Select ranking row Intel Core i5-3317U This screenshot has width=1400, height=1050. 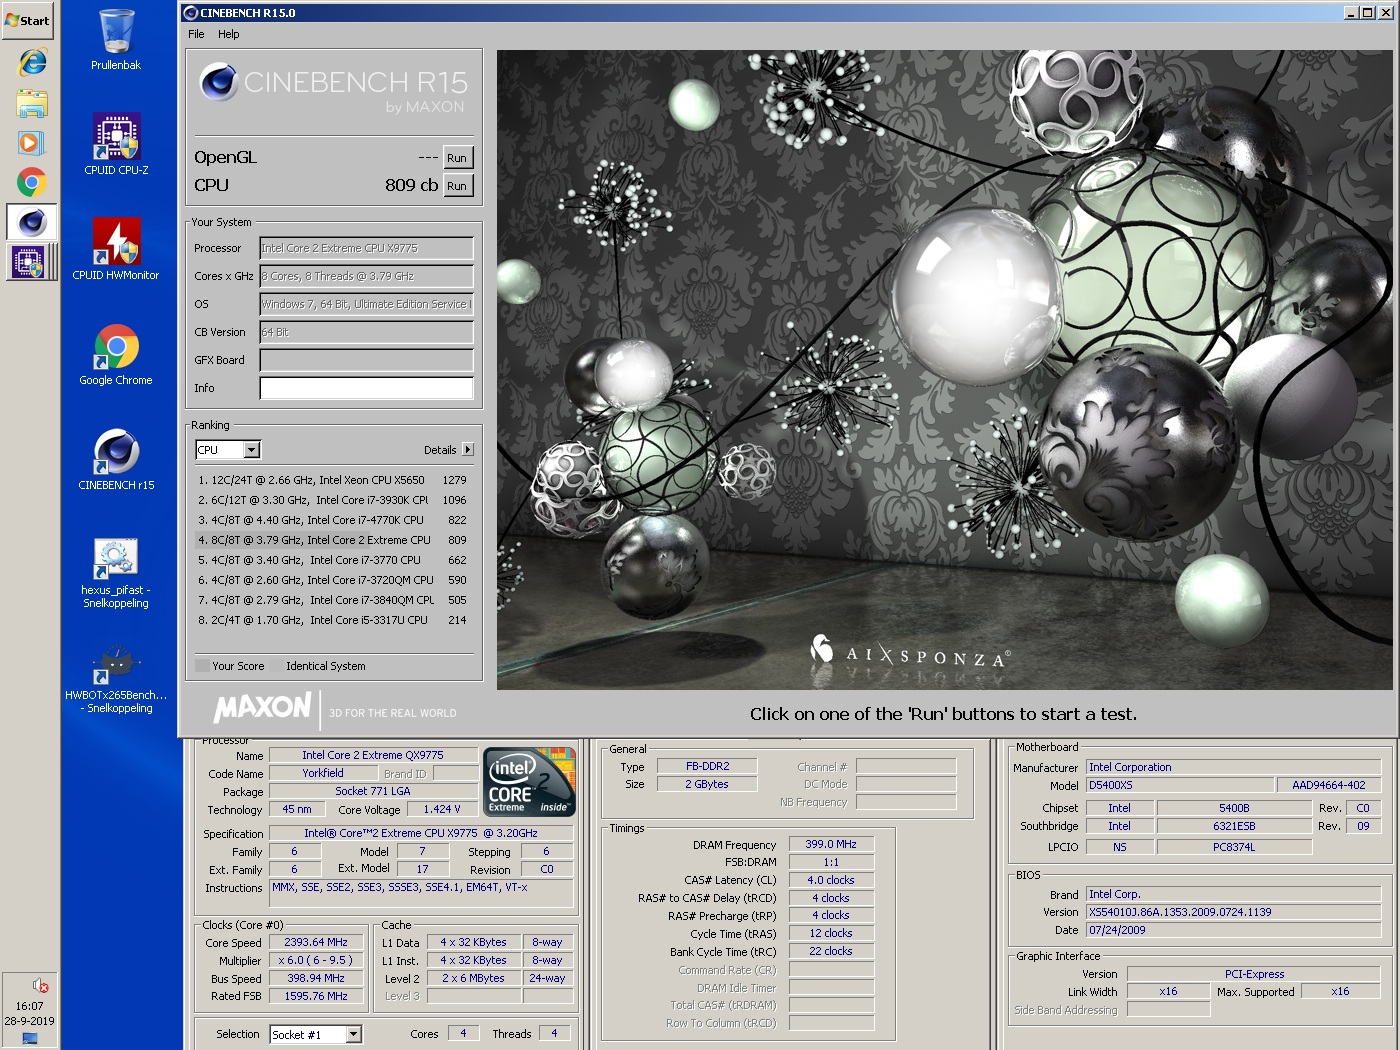pyautogui.click(x=333, y=620)
